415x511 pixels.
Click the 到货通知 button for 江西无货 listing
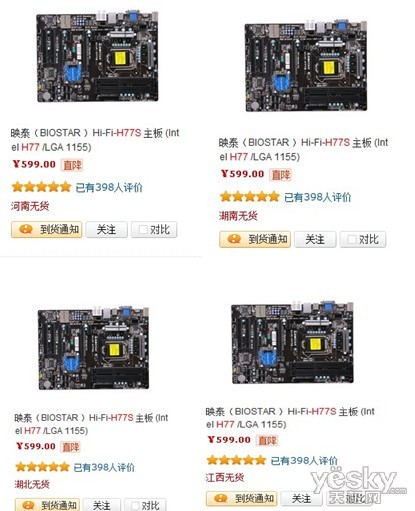(241, 499)
